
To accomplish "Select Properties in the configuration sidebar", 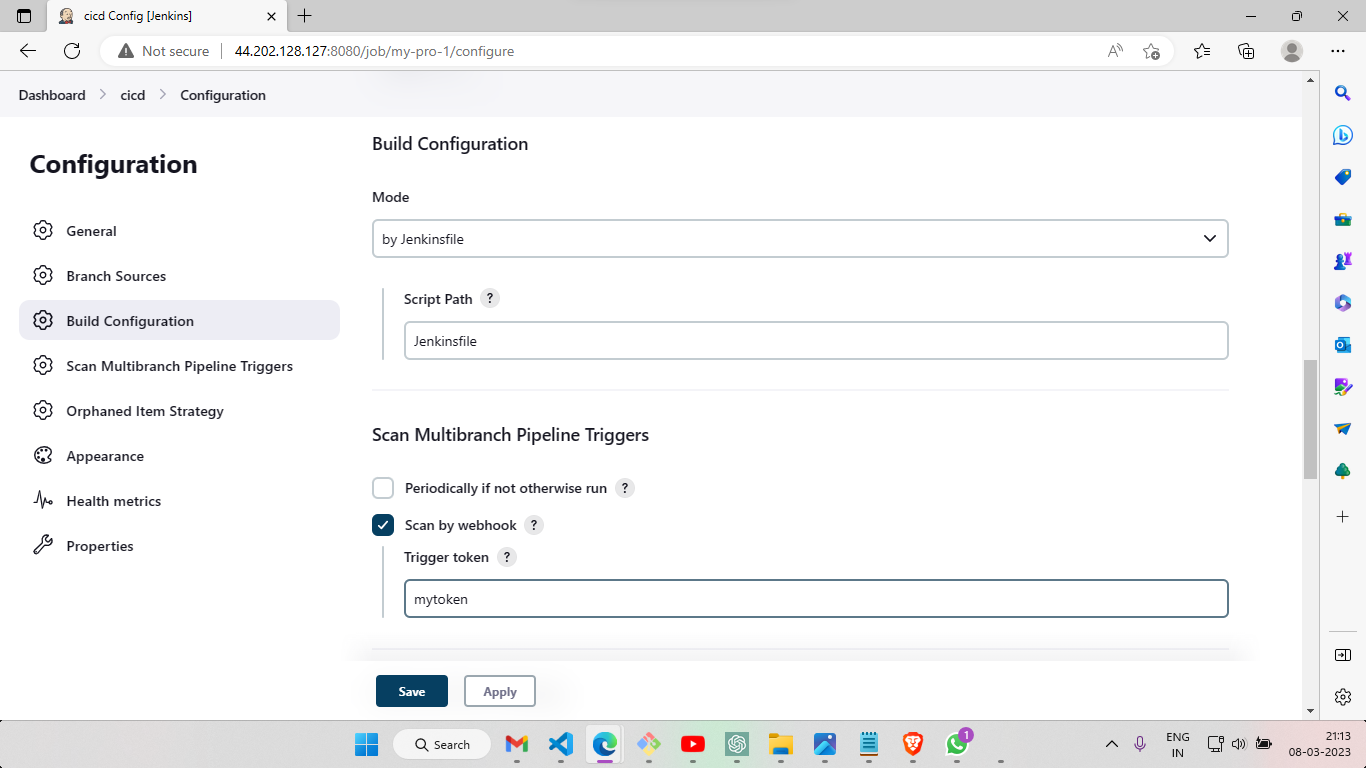I will point(99,545).
